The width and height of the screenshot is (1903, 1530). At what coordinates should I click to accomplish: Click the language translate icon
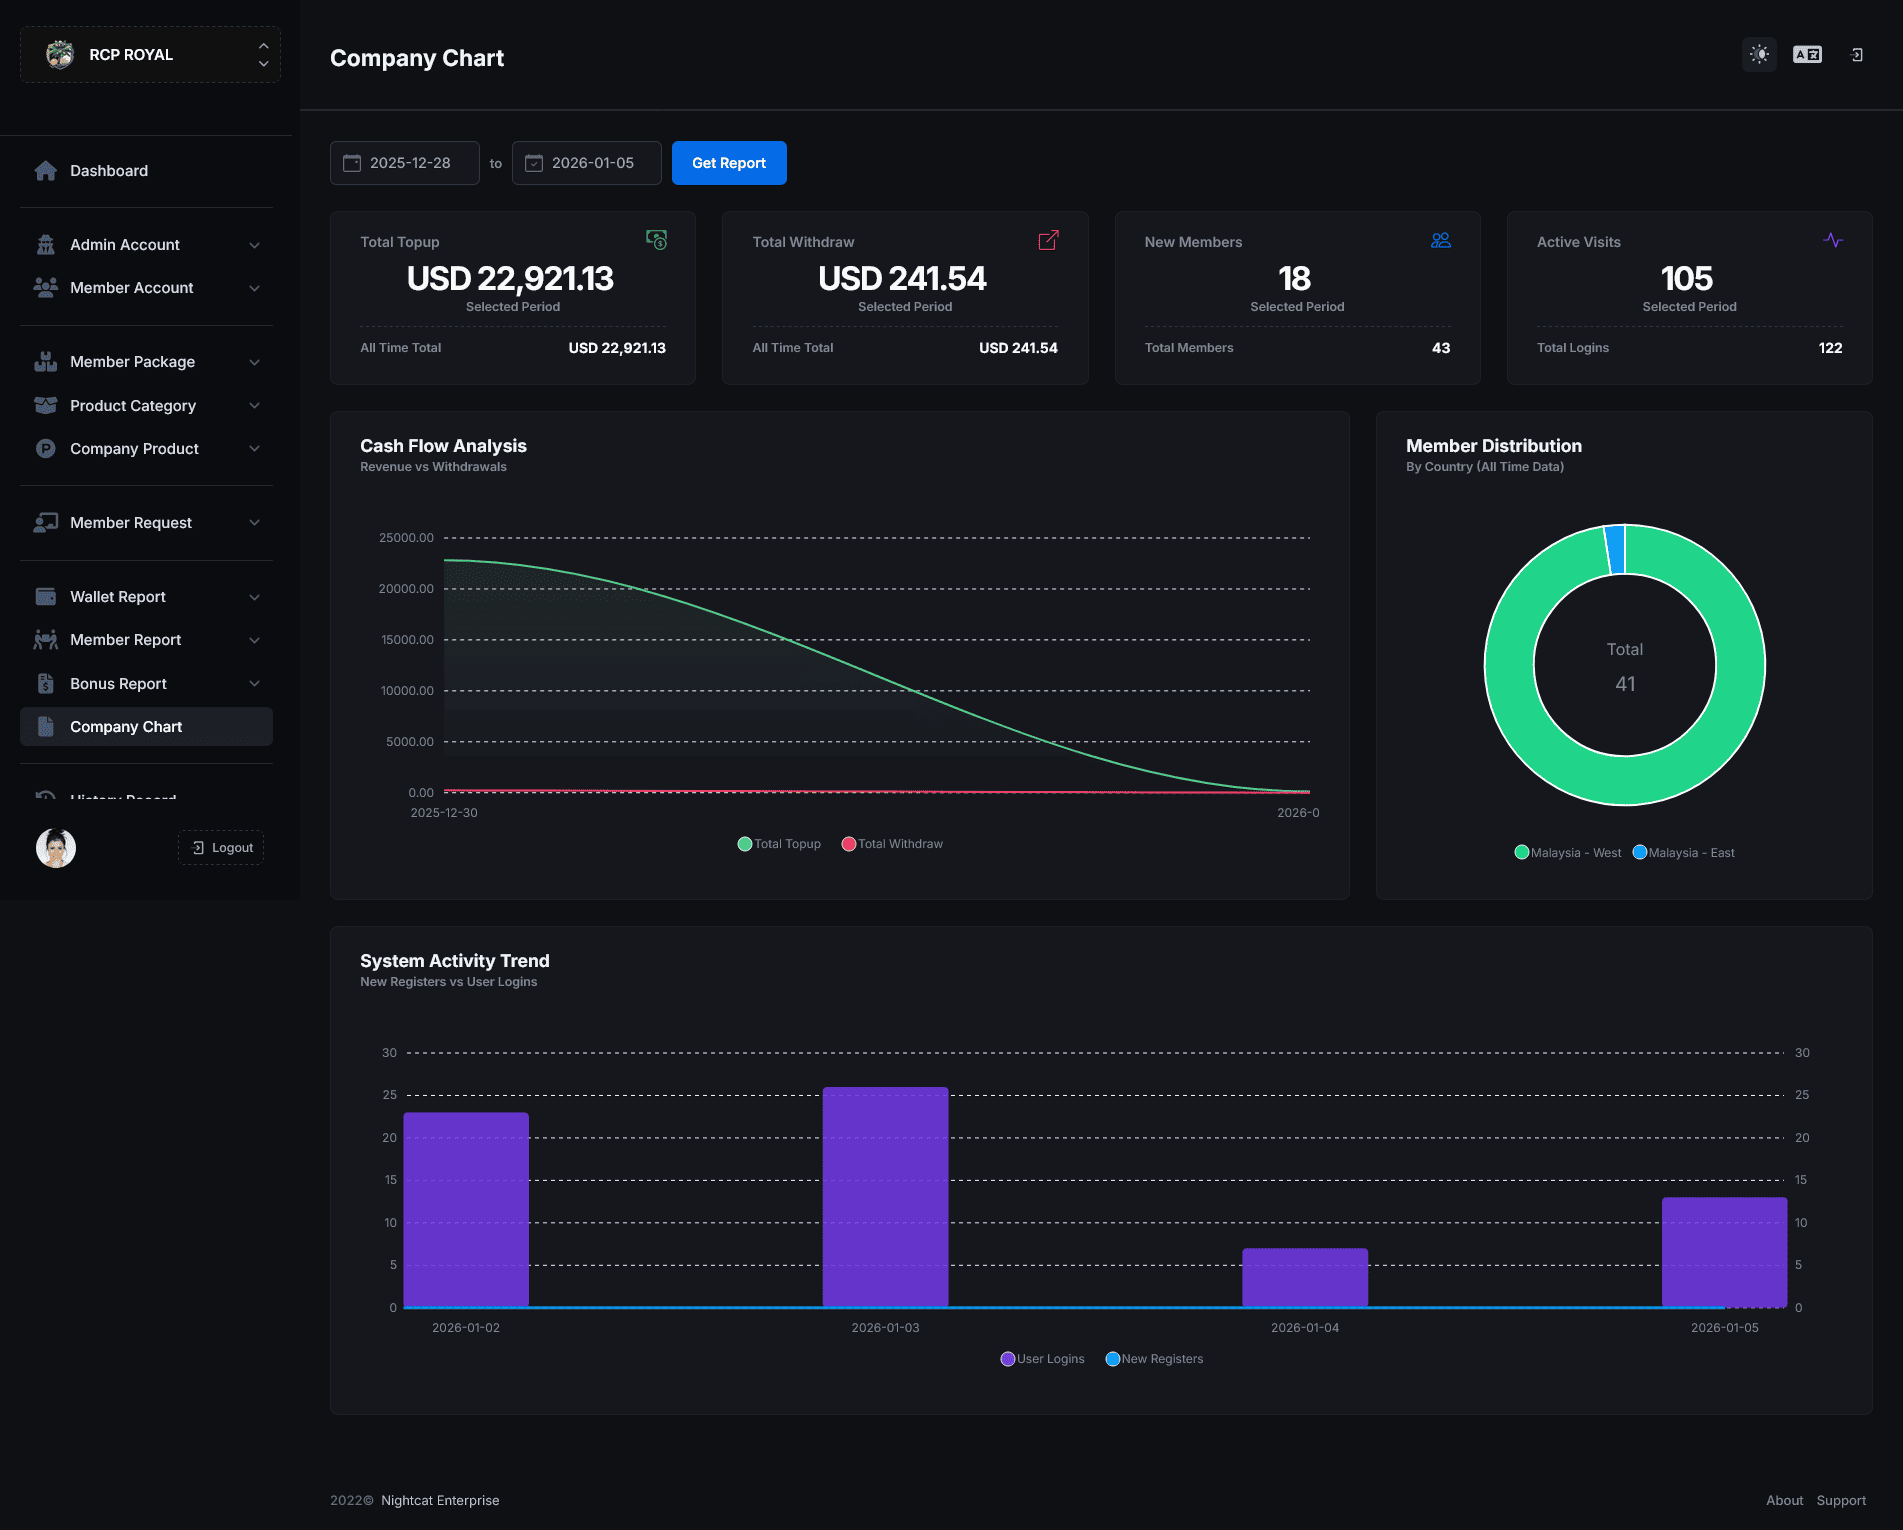1807,55
